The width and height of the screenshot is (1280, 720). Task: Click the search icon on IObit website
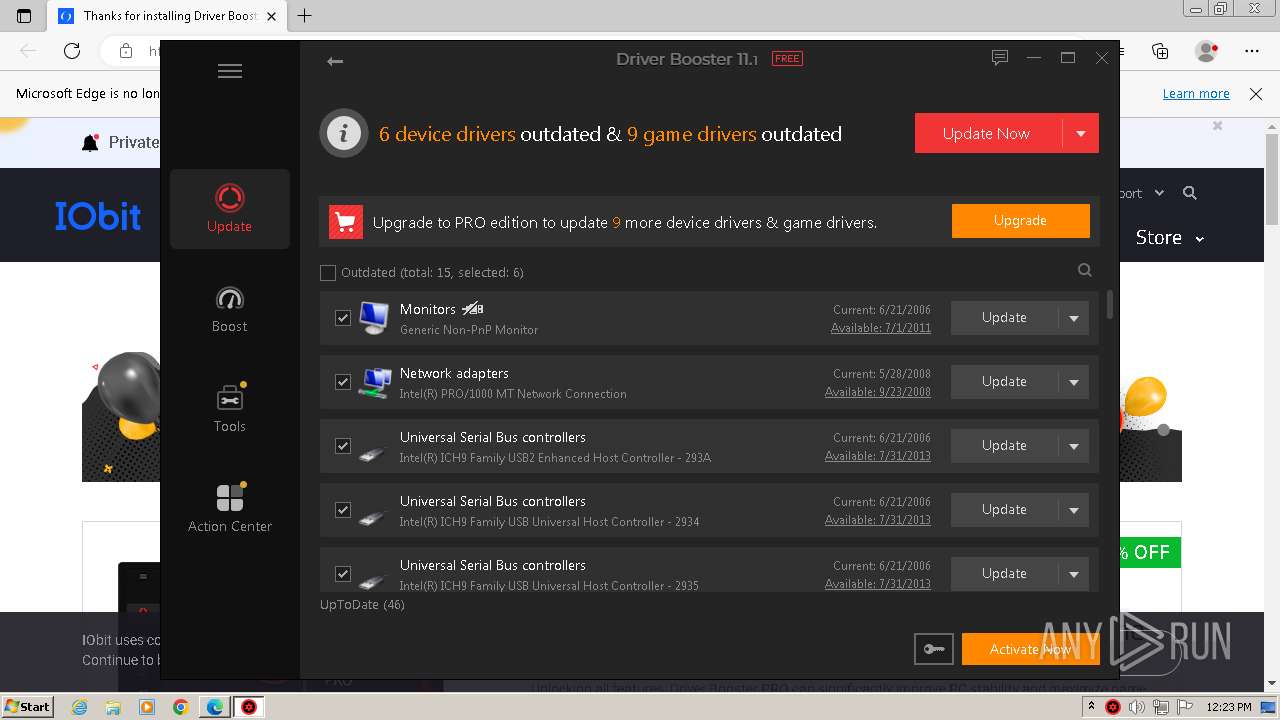(x=1190, y=193)
